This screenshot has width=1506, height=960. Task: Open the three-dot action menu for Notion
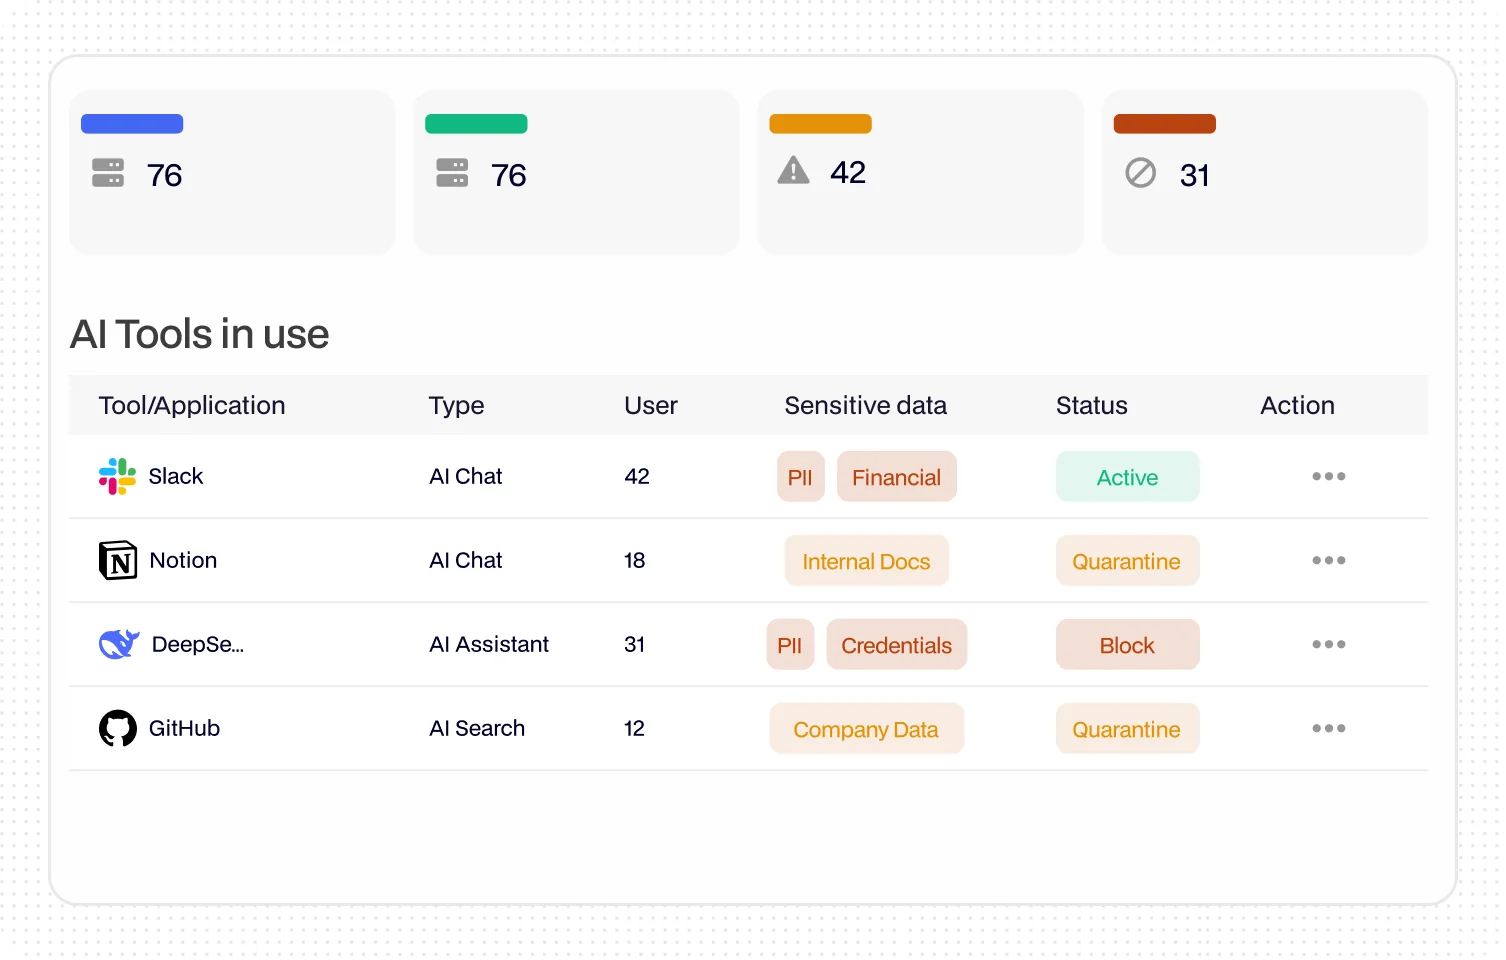(x=1329, y=560)
